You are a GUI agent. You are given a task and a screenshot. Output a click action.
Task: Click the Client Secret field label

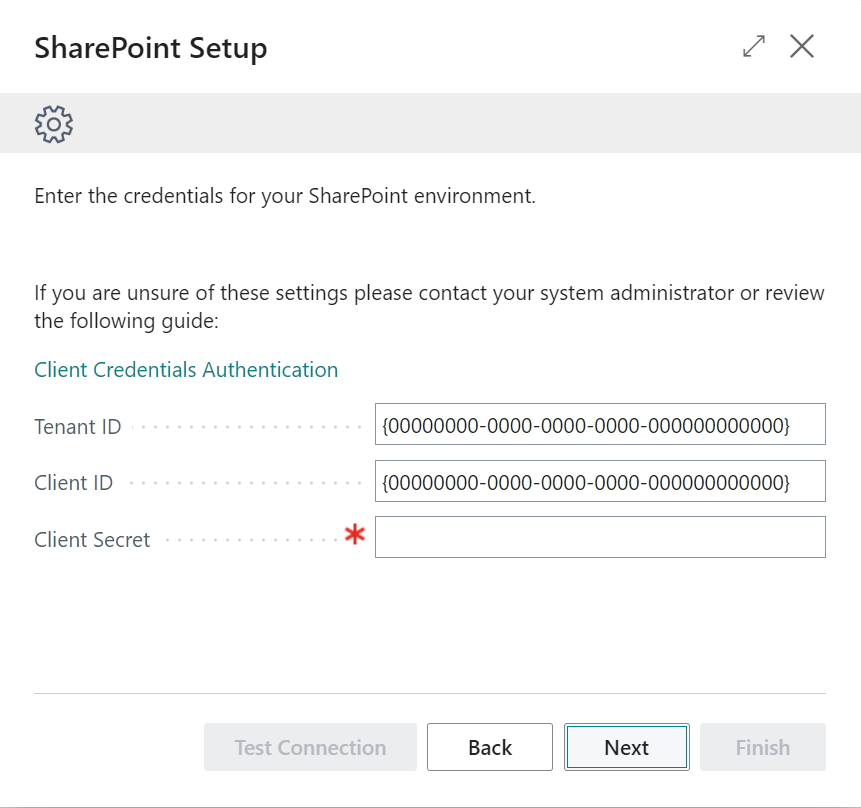point(91,539)
